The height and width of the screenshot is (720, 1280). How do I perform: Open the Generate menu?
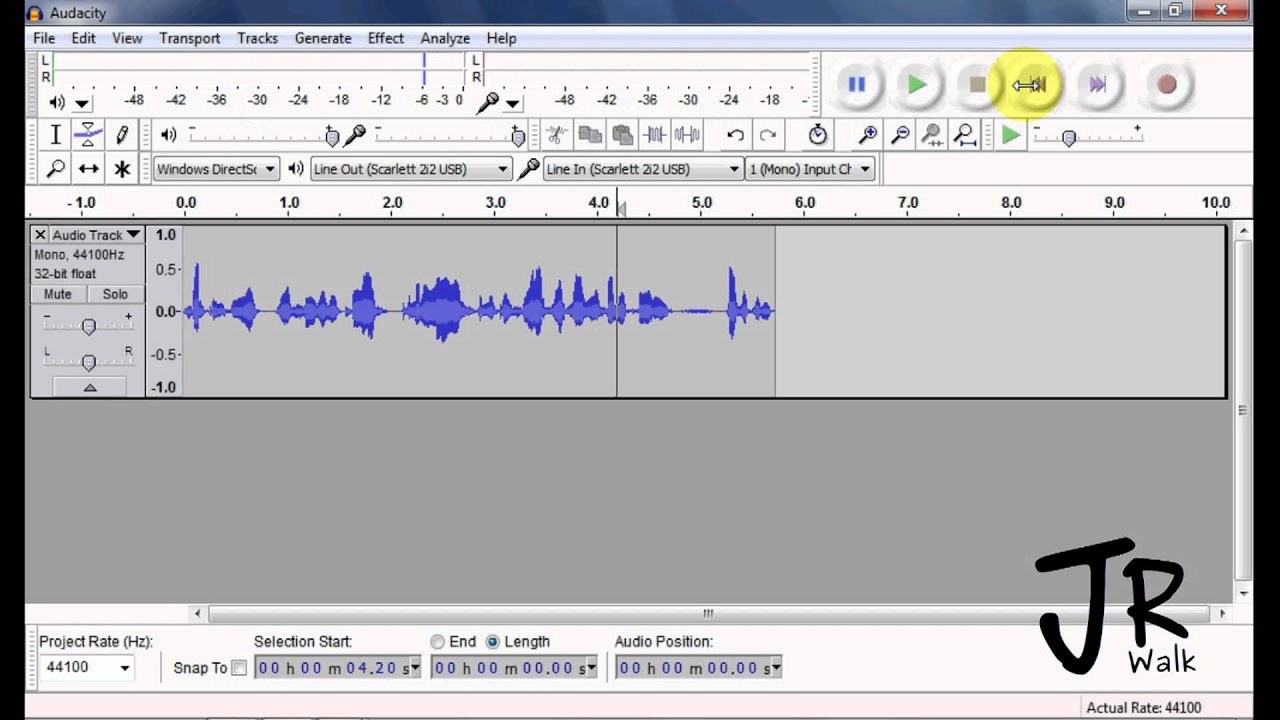(323, 38)
